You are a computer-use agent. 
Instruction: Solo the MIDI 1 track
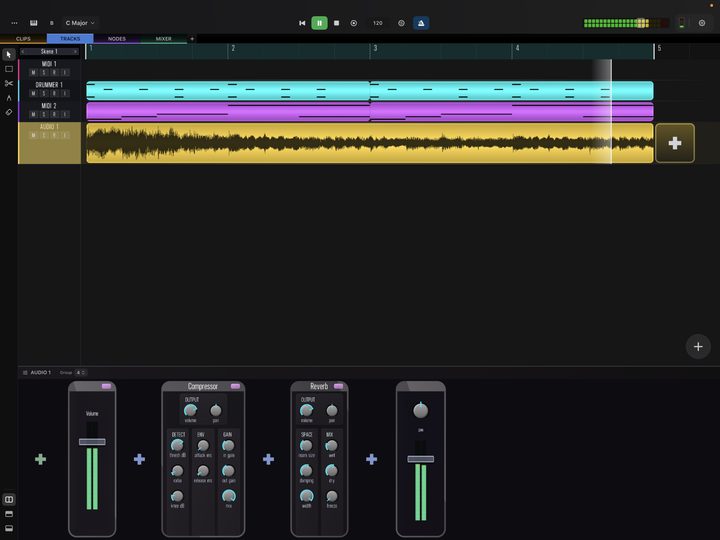pos(44,73)
